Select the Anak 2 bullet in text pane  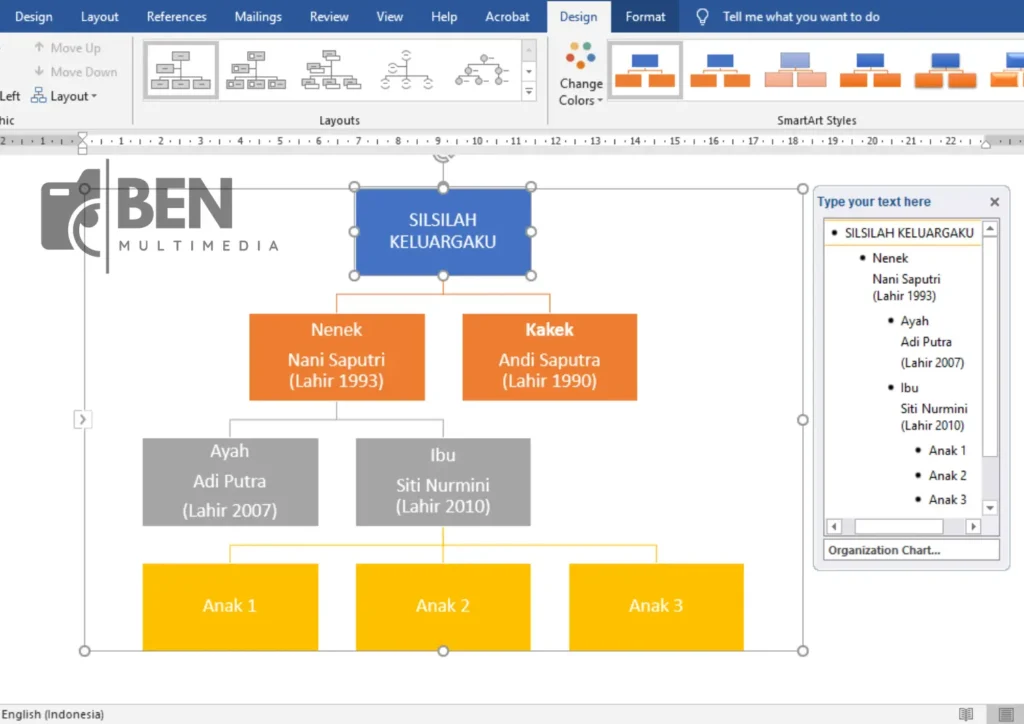click(x=947, y=475)
